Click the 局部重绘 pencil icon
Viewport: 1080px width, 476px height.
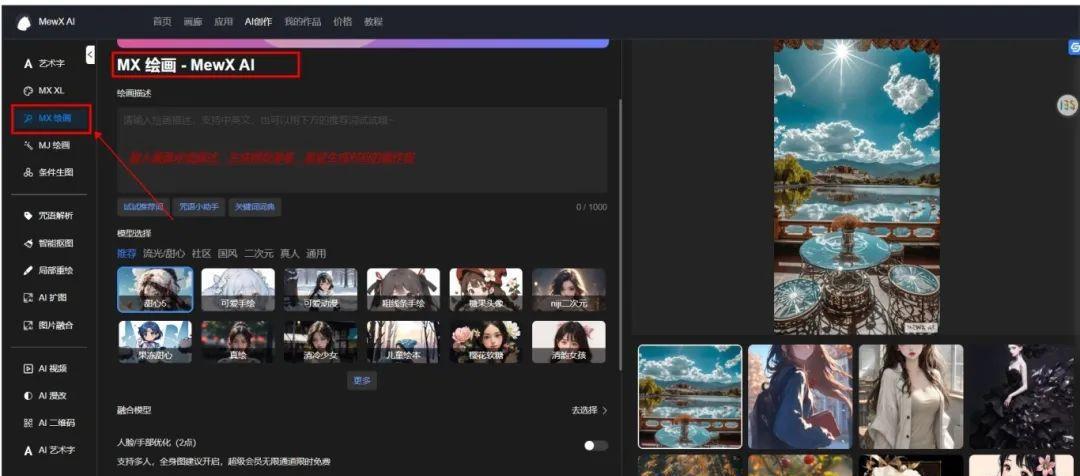tap(28, 270)
